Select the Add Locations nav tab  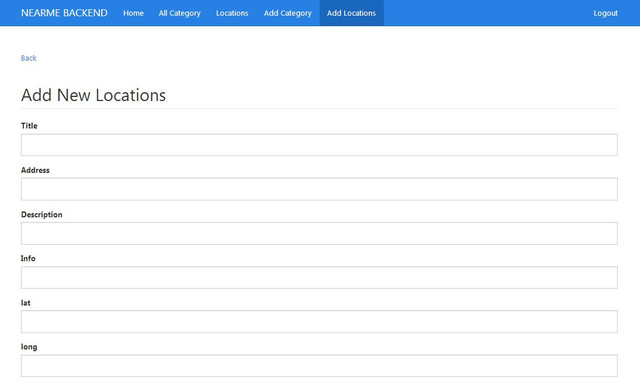(x=351, y=13)
